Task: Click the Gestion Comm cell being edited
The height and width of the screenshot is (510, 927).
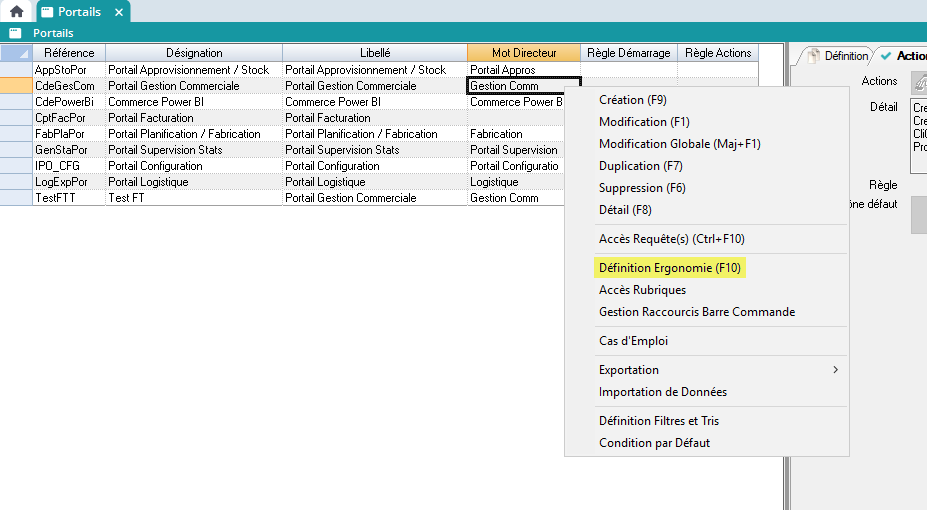Action: (522, 86)
